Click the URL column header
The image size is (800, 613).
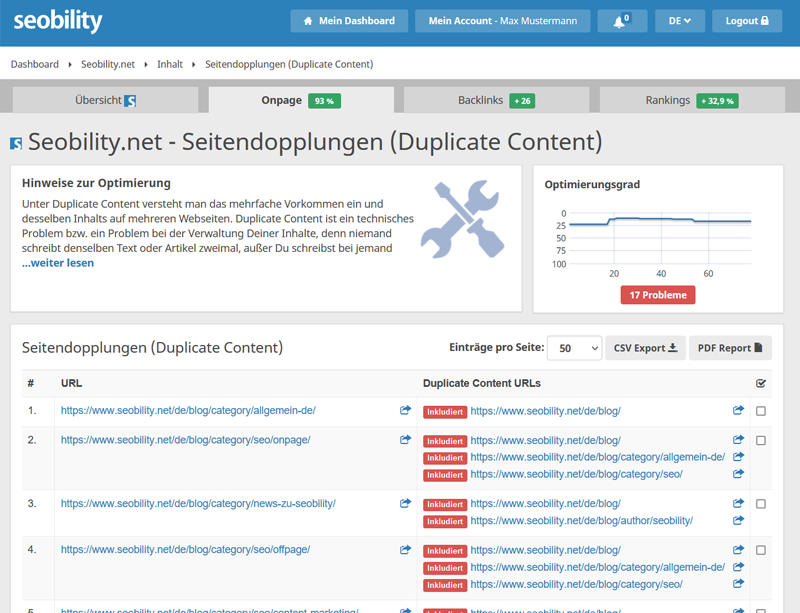tap(71, 383)
